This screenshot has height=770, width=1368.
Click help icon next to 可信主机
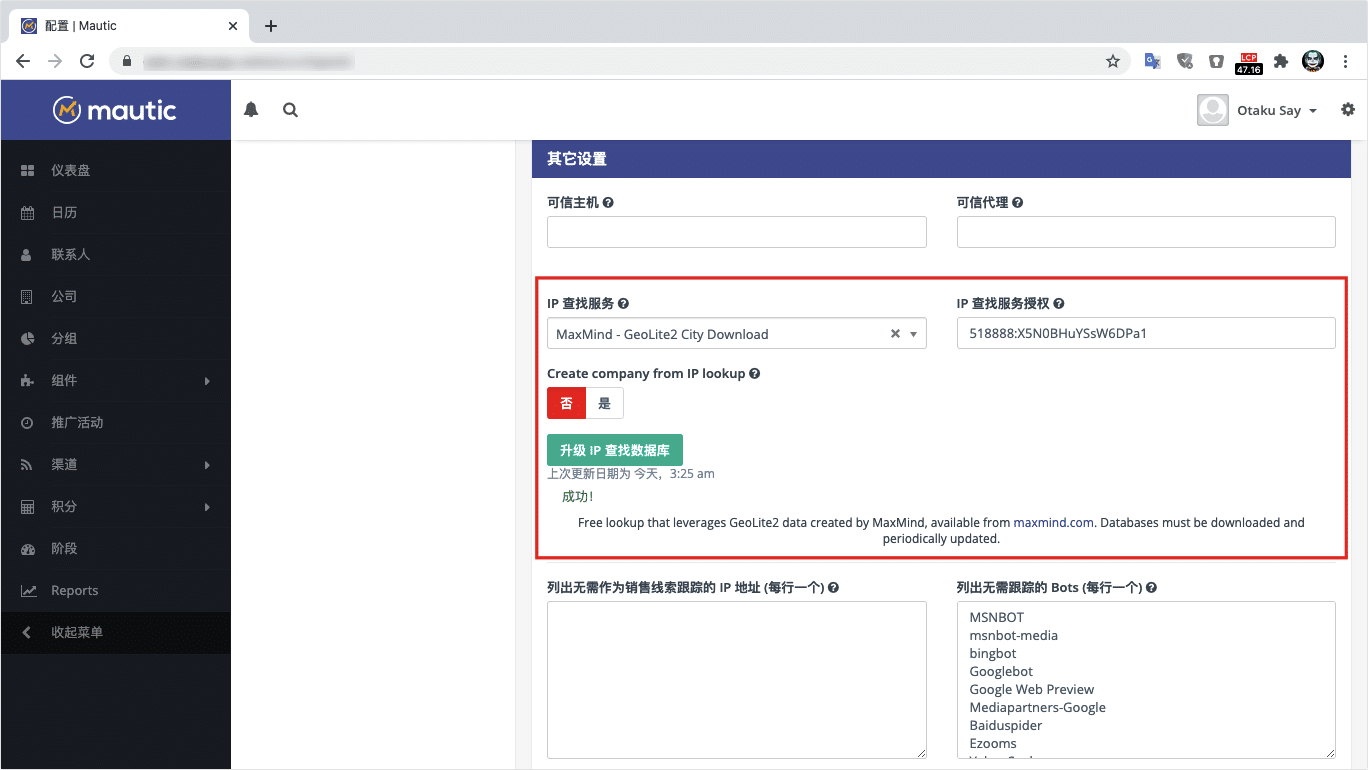coord(608,202)
